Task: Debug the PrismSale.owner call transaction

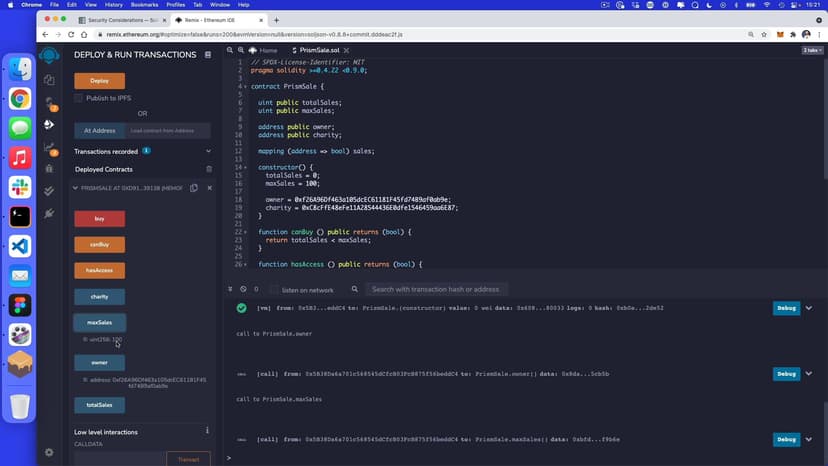Action: pyautogui.click(x=786, y=373)
